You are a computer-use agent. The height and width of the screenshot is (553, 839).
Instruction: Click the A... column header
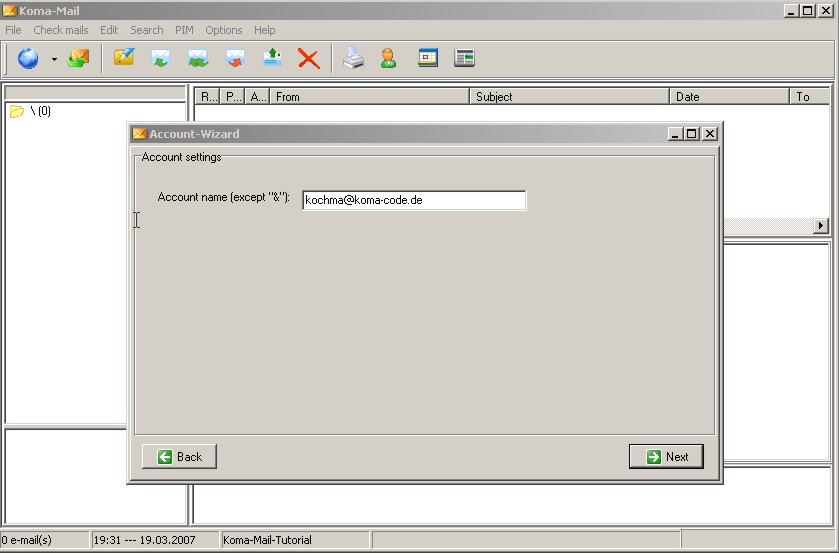coord(257,96)
